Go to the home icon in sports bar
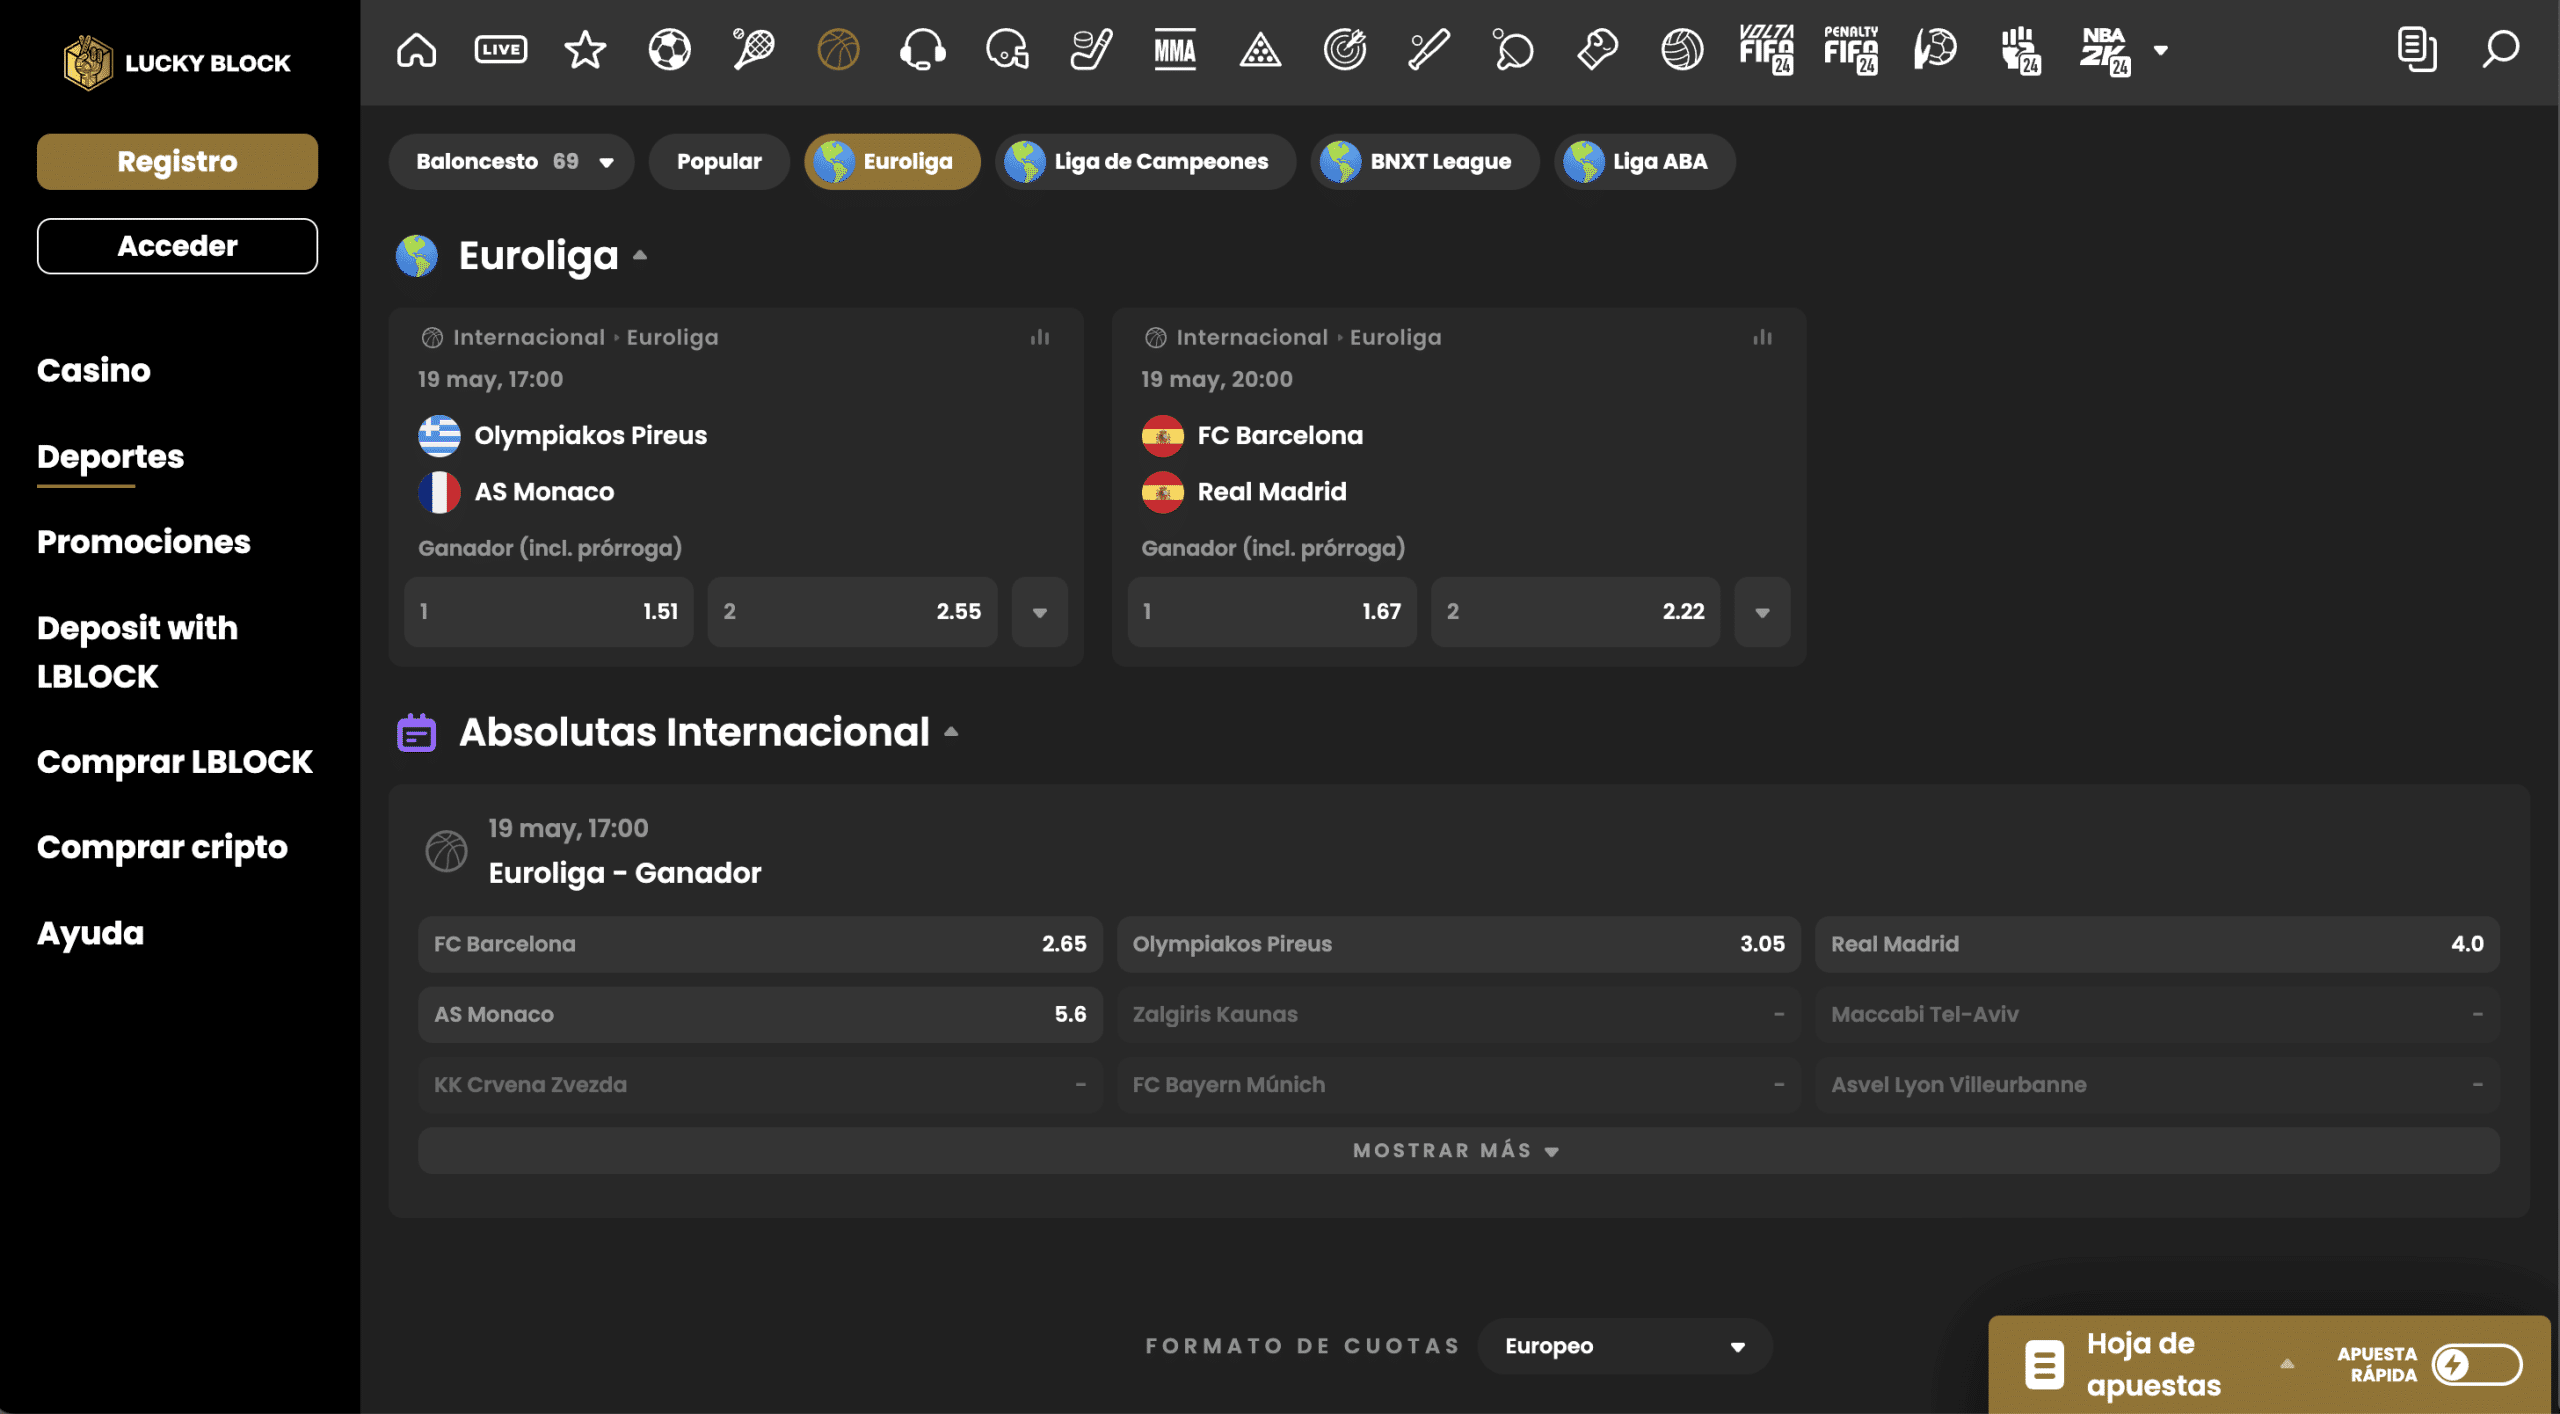 point(416,49)
